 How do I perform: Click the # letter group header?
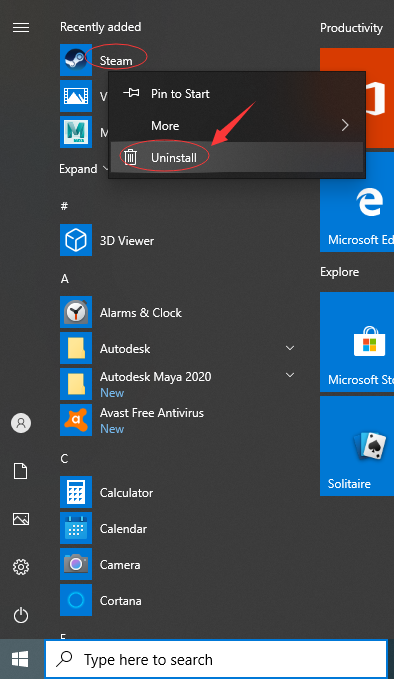coord(64,206)
